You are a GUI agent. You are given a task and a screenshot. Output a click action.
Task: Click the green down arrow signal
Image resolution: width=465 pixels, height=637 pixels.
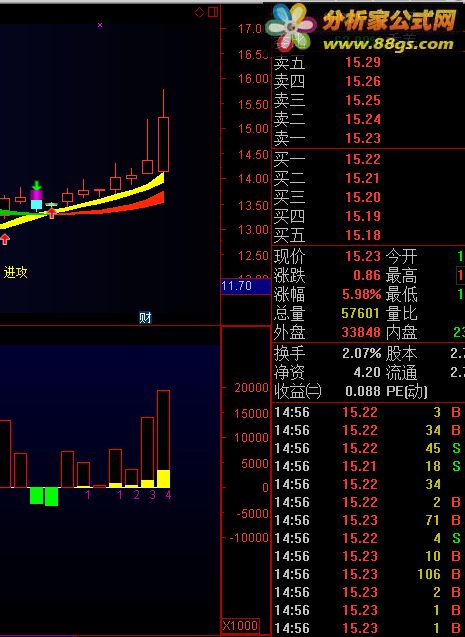[37, 186]
